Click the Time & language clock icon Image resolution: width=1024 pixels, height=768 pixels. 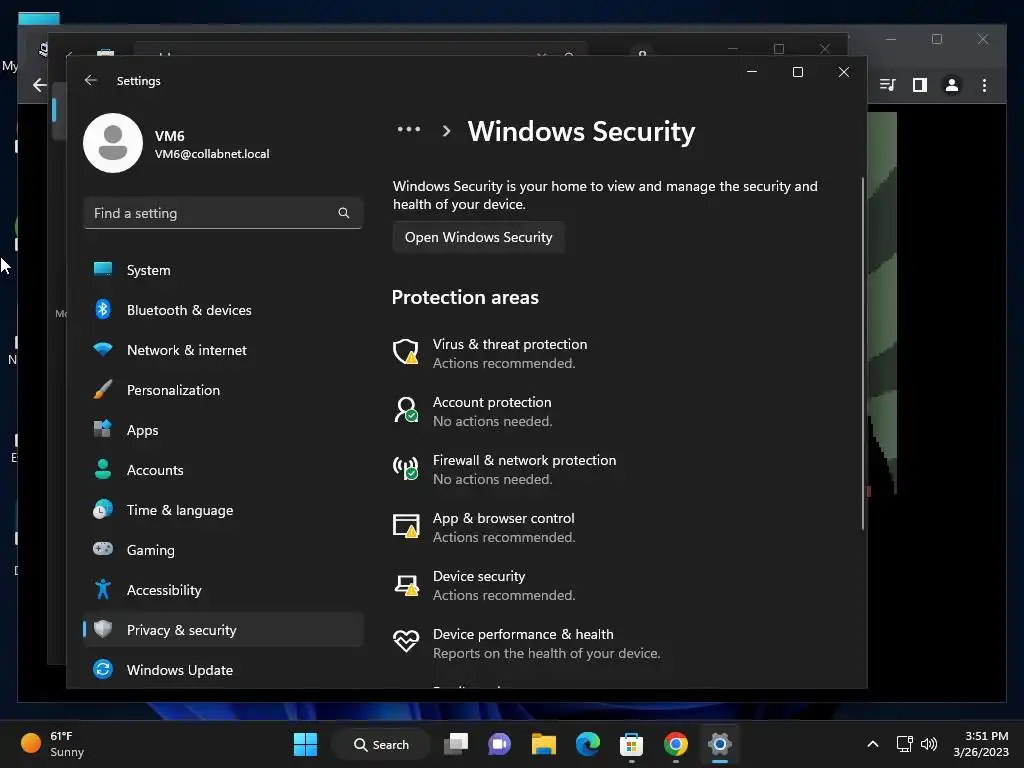[103, 509]
